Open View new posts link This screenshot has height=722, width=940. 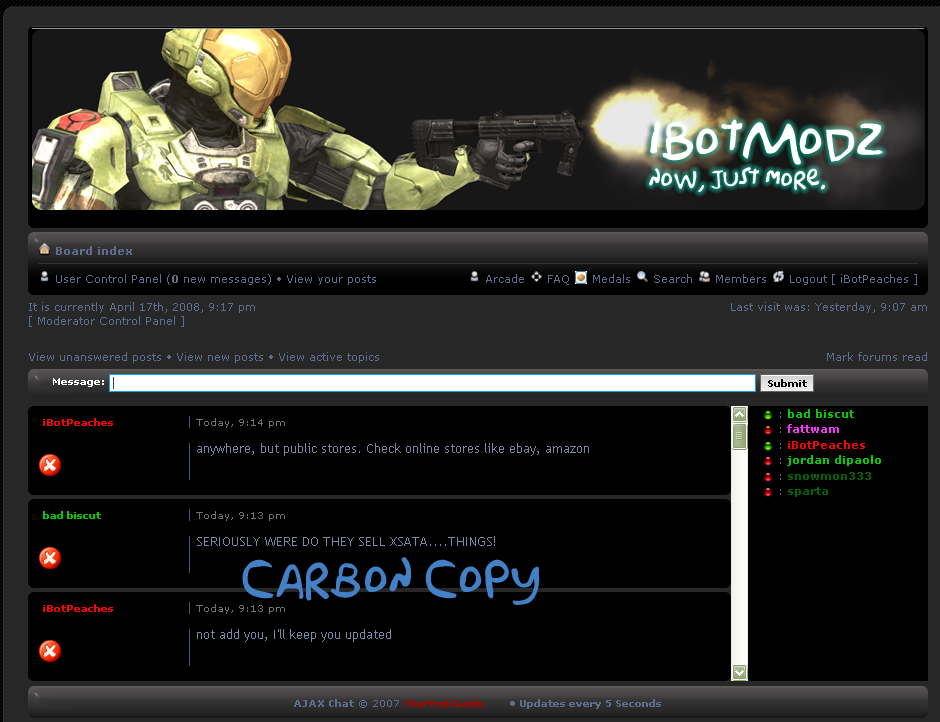pyautogui.click(x=220, y=357)
